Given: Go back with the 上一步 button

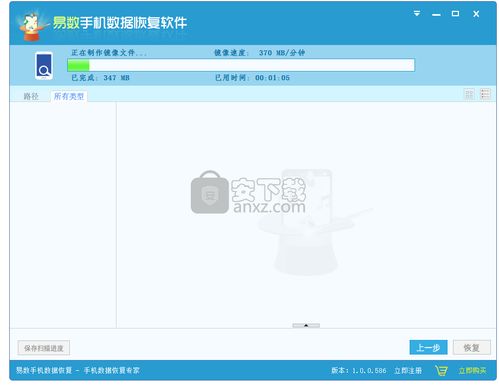Looking at the screenshot, I should pyautogui.click(x=428, y=348).
